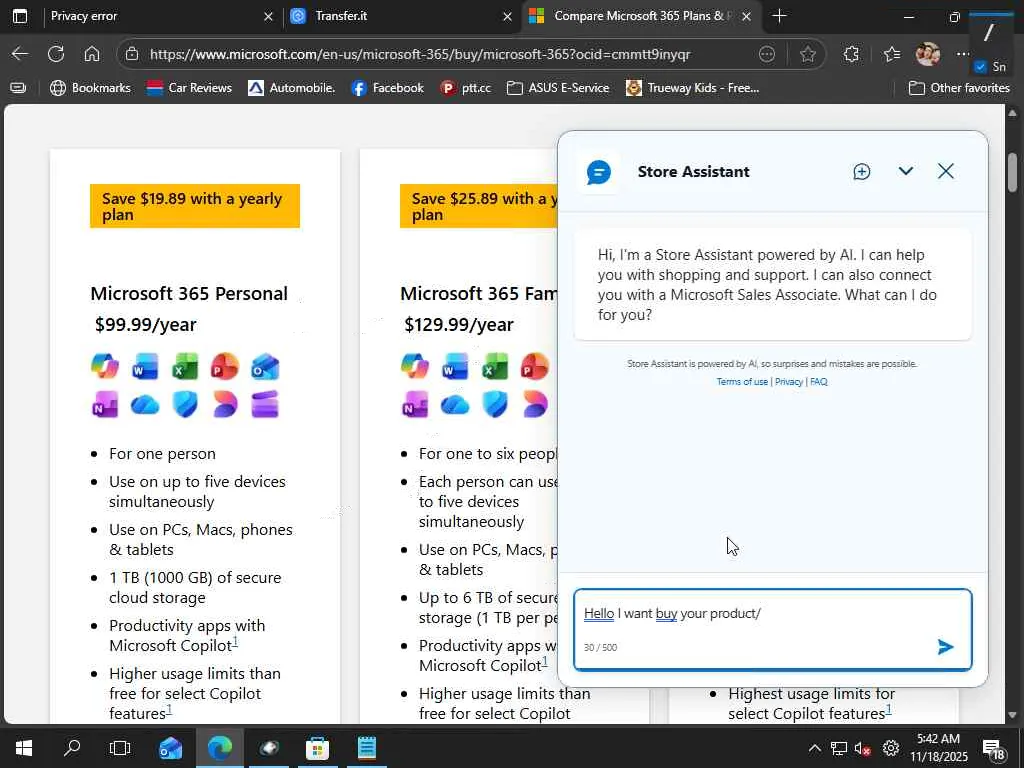
Task: Expand the Other favorites folder
Action: (x=959, y=88)
